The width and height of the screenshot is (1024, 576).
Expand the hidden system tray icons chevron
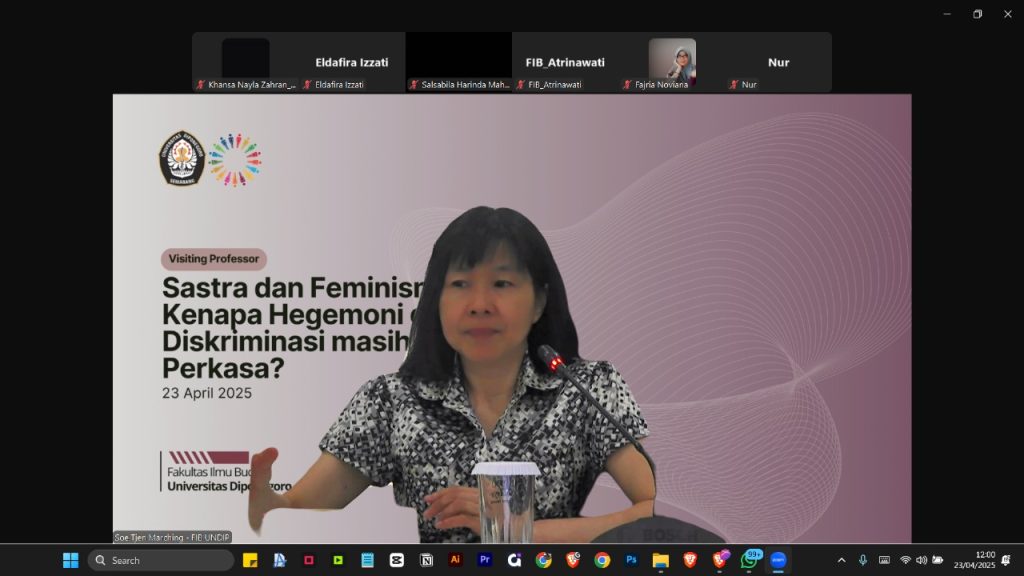tap(841, 560)
